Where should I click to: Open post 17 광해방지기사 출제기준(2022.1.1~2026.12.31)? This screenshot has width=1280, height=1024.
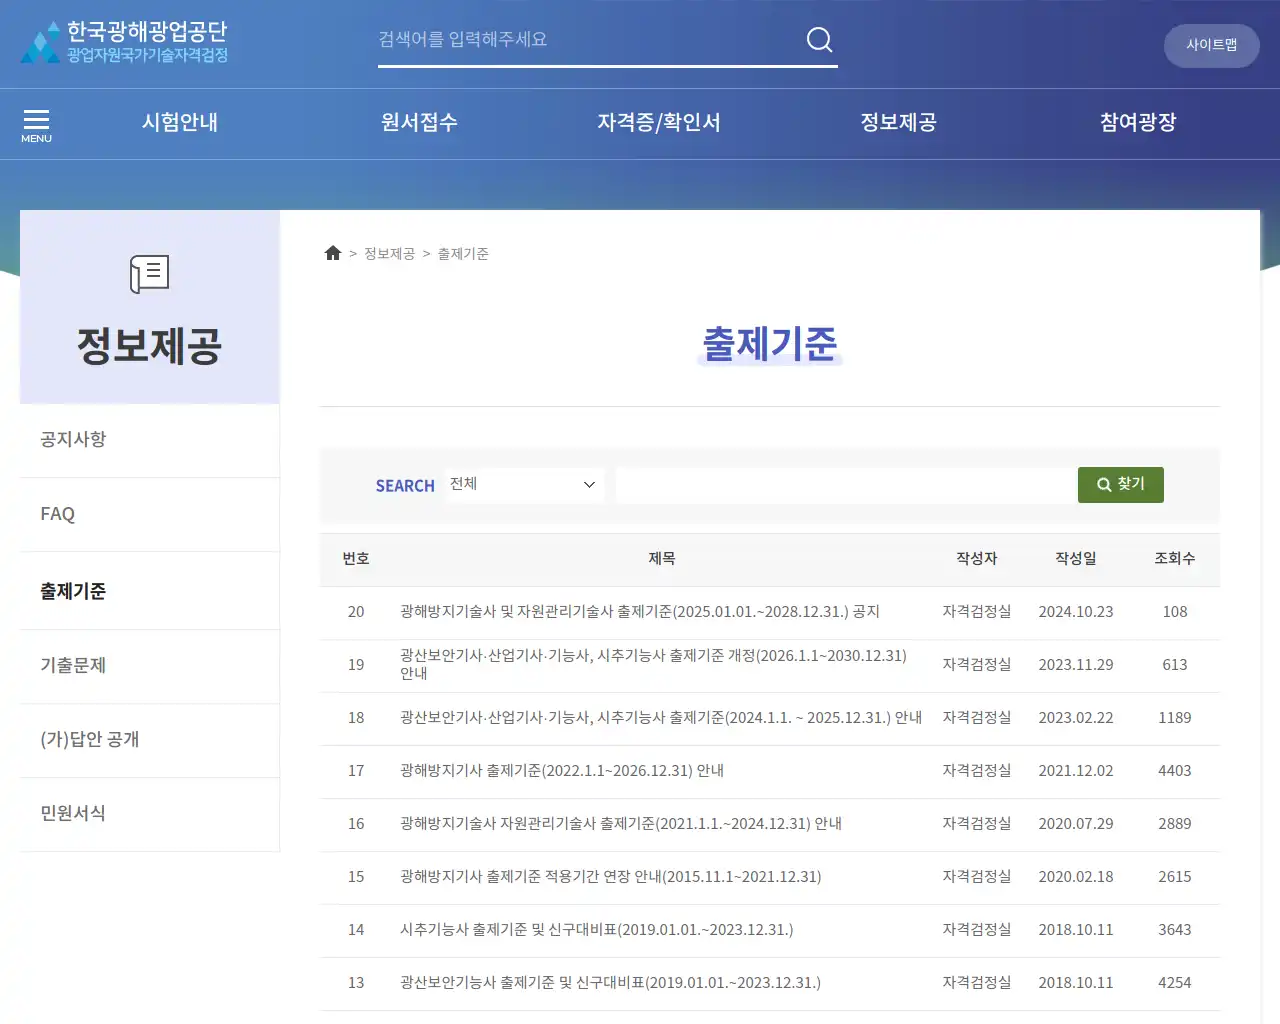click(x=562, y=771)
